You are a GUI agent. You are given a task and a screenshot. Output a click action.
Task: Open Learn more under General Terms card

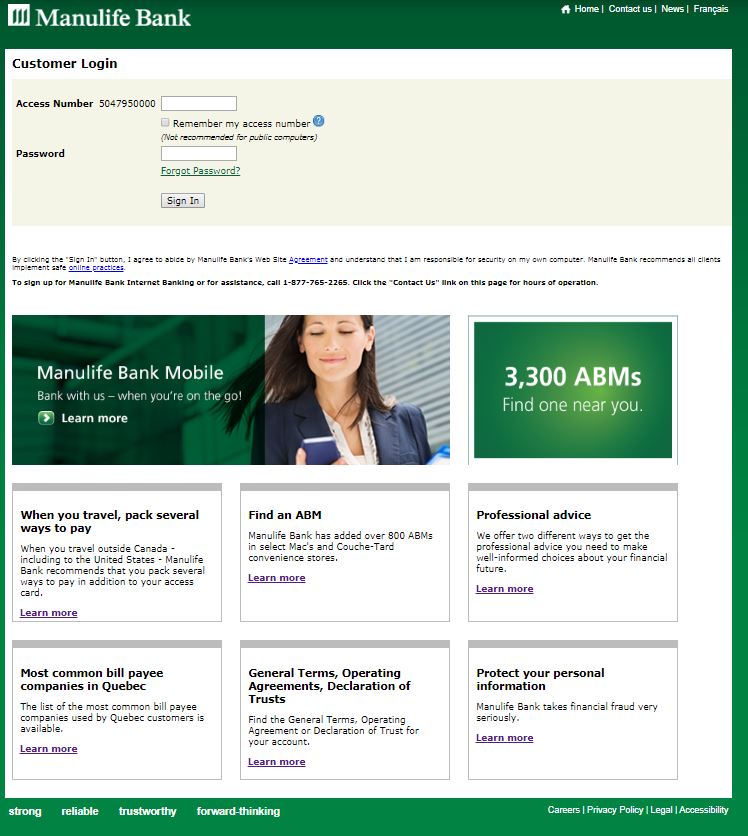(x=277, y=761)
